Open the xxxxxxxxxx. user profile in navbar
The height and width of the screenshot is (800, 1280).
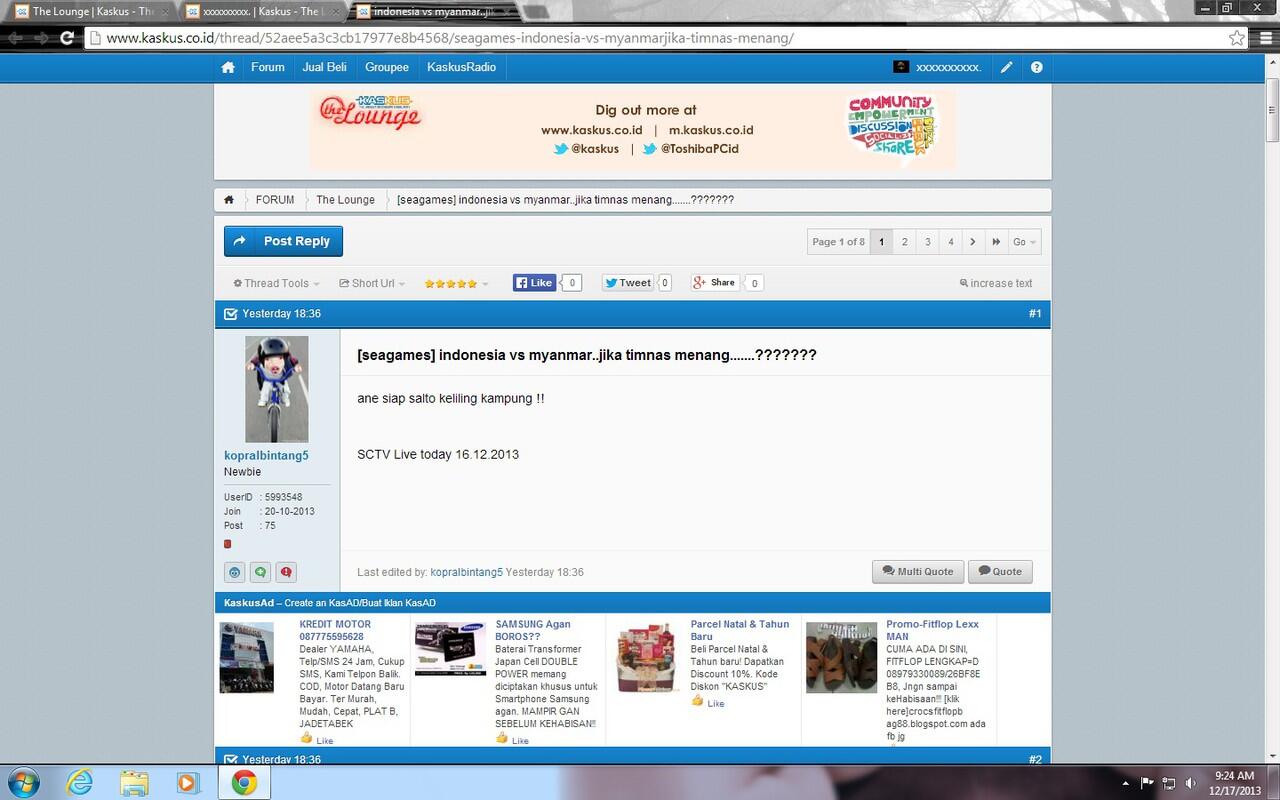[x=938, y=67]
